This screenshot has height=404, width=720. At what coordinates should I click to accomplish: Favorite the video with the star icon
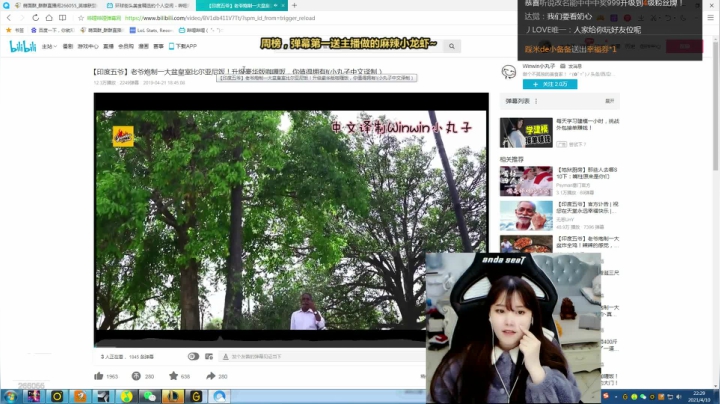(173, 376)
